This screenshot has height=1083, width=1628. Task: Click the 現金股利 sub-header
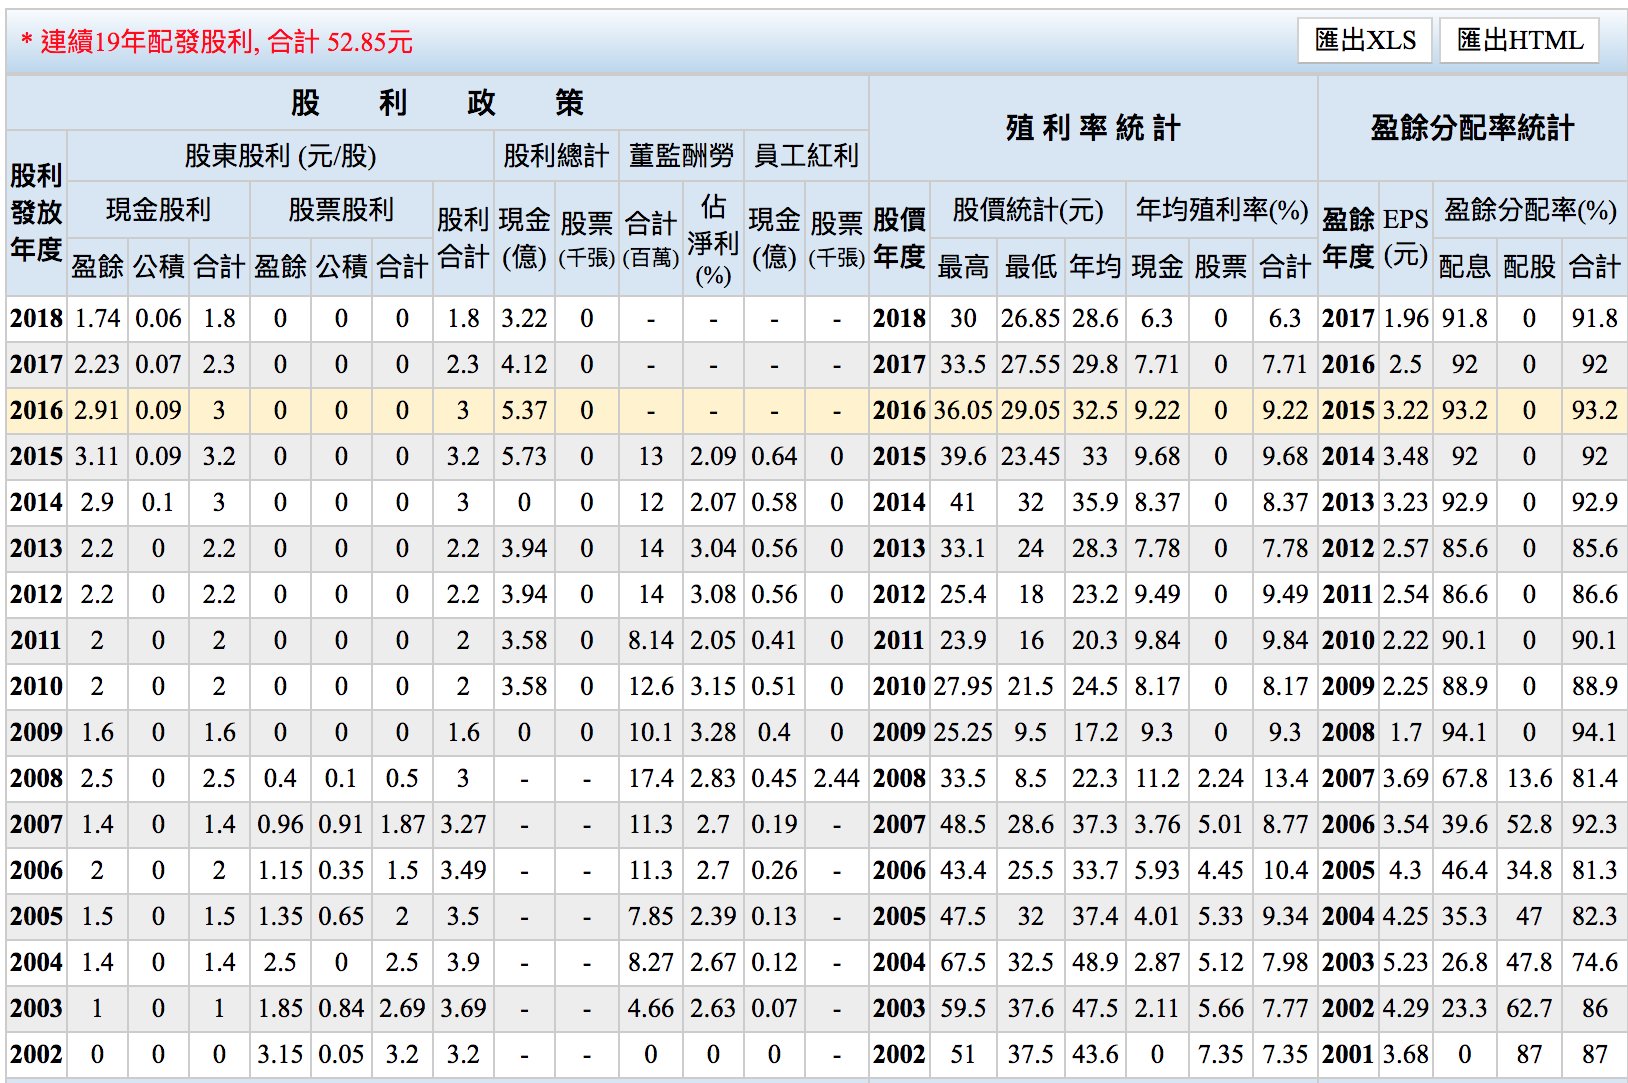coord(158,210)
